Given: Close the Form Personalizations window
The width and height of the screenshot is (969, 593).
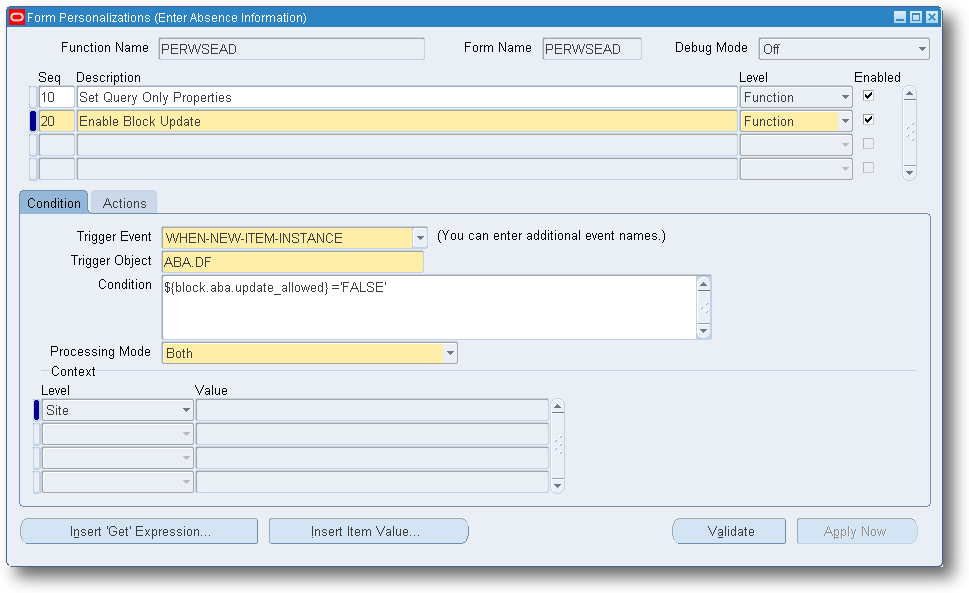Looking at the screenshot, I should click(x=932, y=17).
